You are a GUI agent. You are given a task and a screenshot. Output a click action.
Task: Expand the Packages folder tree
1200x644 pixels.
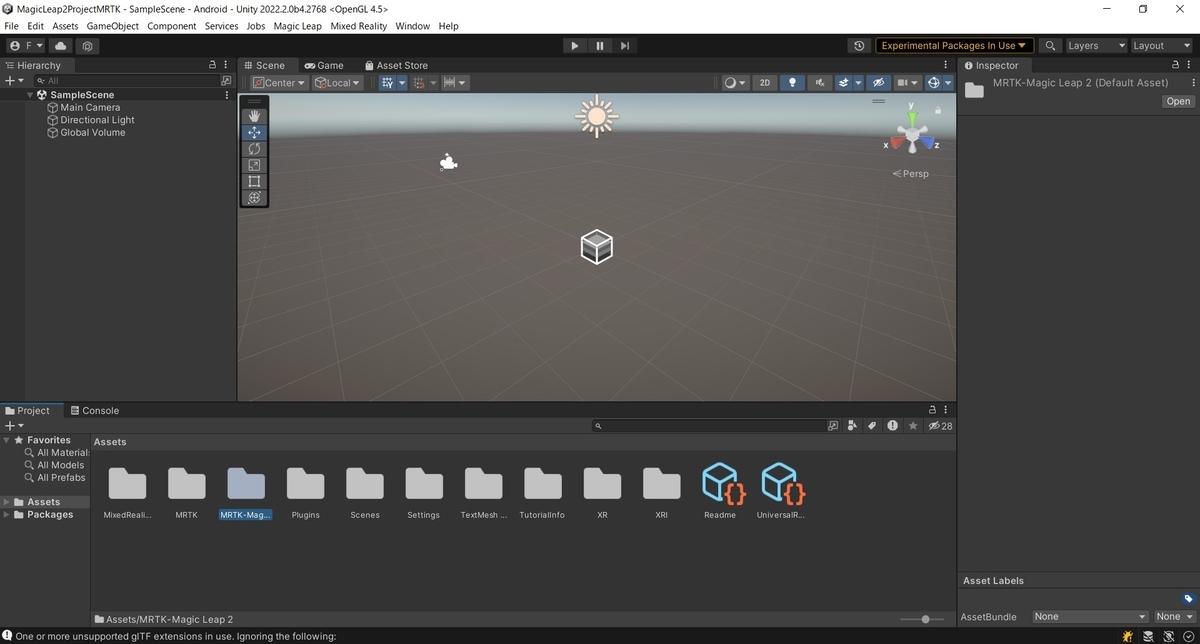coord(7,515)
